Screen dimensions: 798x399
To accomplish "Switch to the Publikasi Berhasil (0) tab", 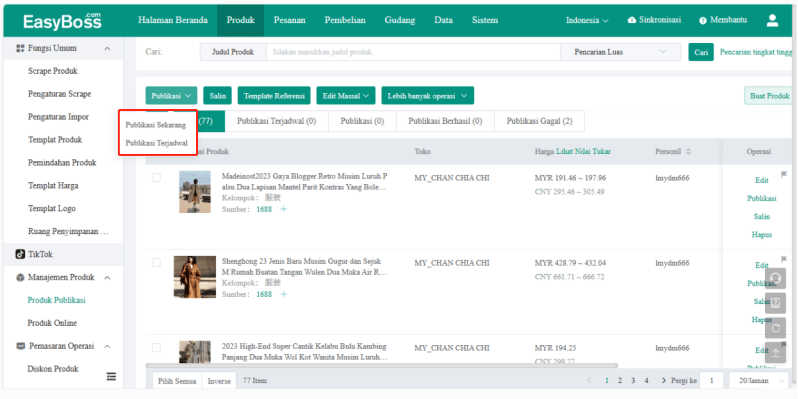I will 445,121.
